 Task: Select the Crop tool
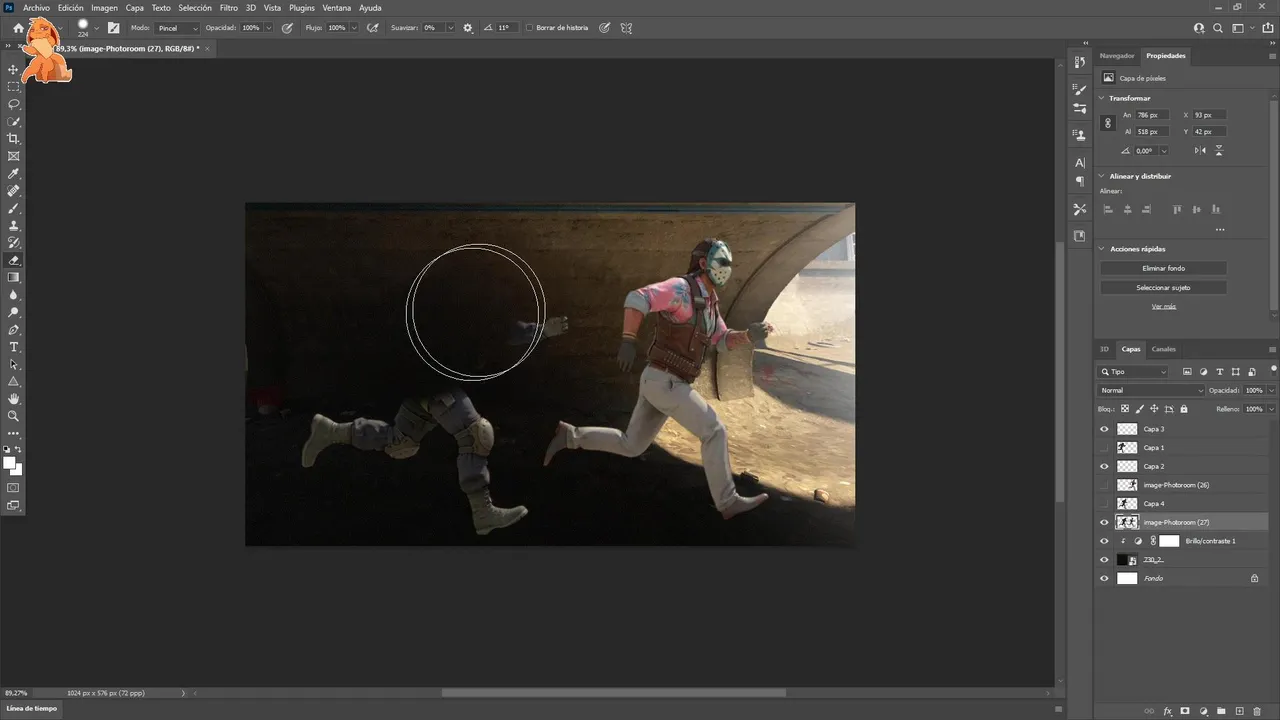click(x=14, y=139)
